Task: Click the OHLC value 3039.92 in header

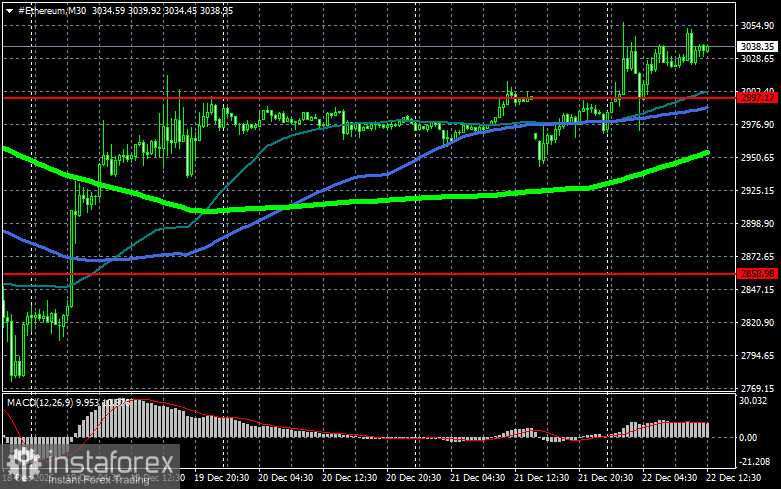Action: (x=144, y=10)
